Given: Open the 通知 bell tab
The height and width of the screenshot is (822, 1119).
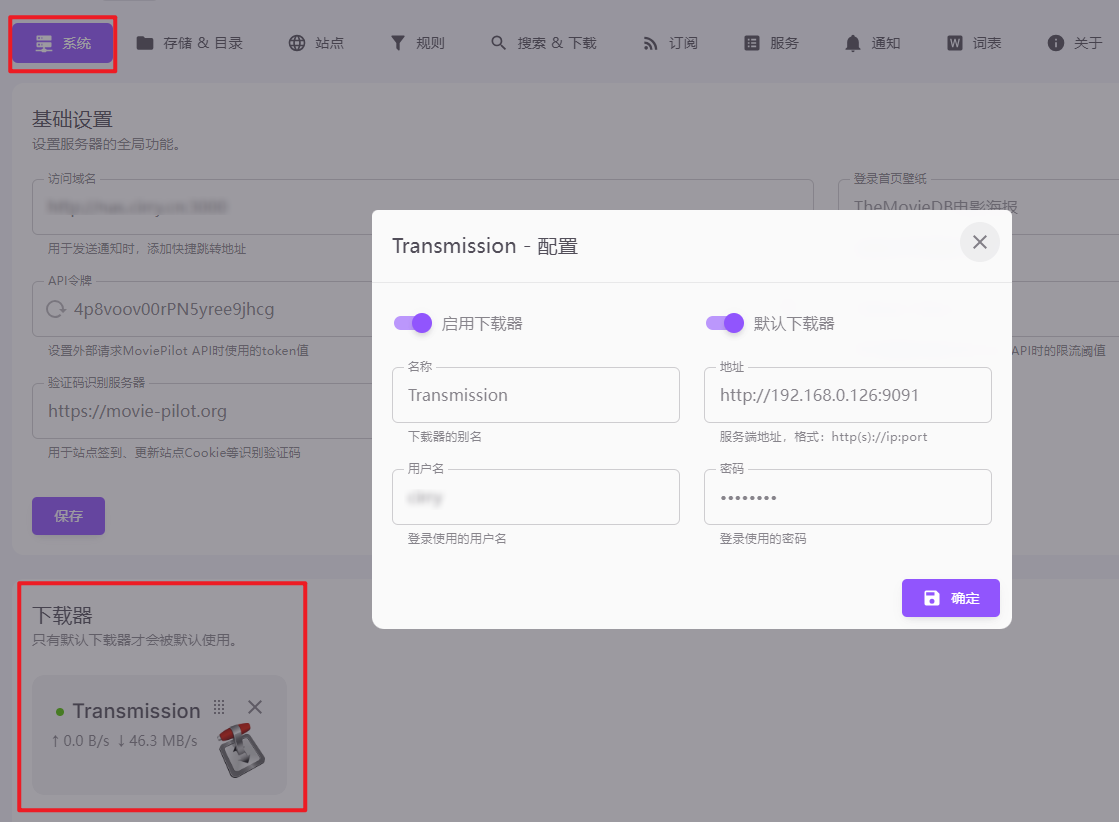Looking at the screenshot, I should [x=872, y=43].
